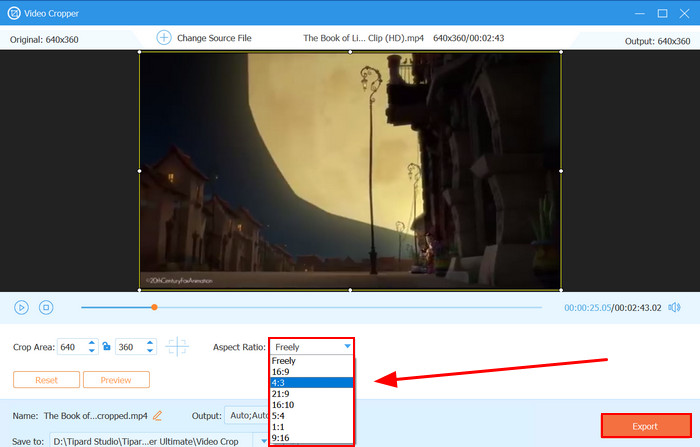Maximize the Video Cropper window
This screenshot has width=700, height=447.
coord(662,13)
